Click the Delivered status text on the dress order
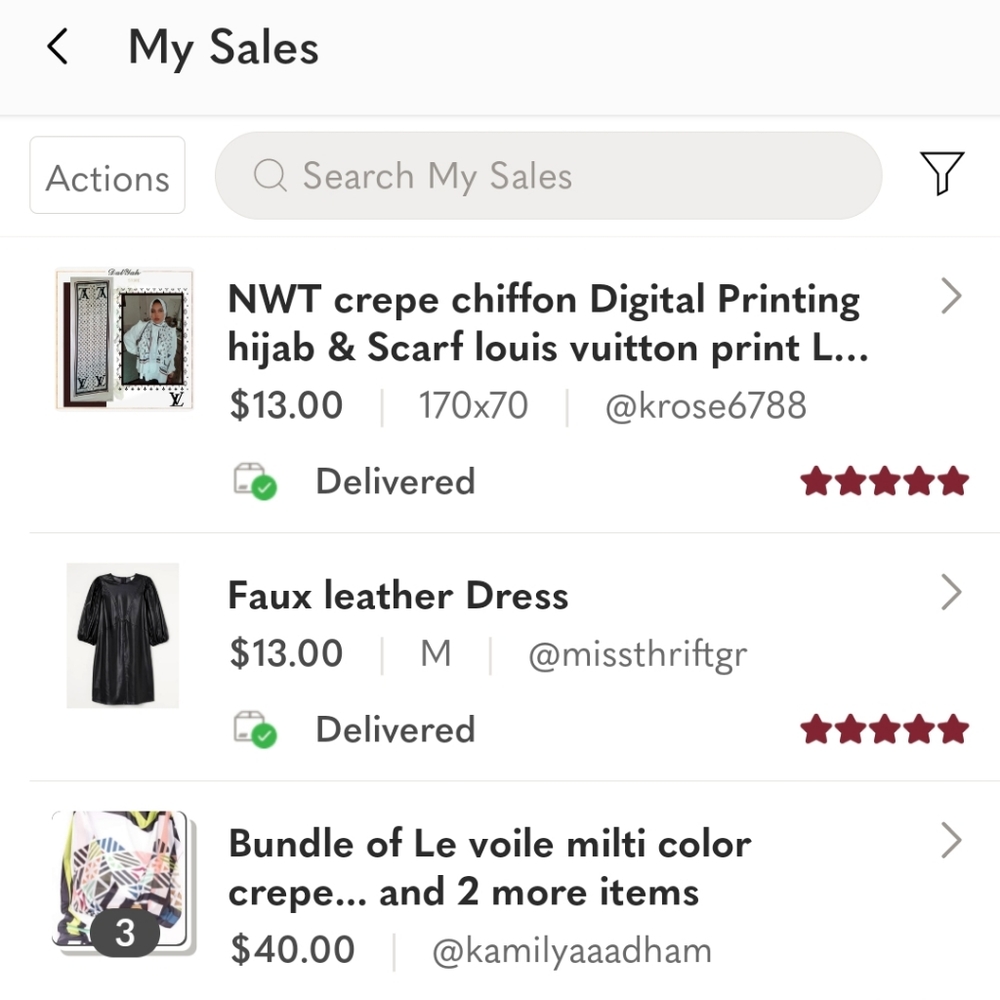Image resolution: width=1000 pixels, height=1000 pixels. 395,729
